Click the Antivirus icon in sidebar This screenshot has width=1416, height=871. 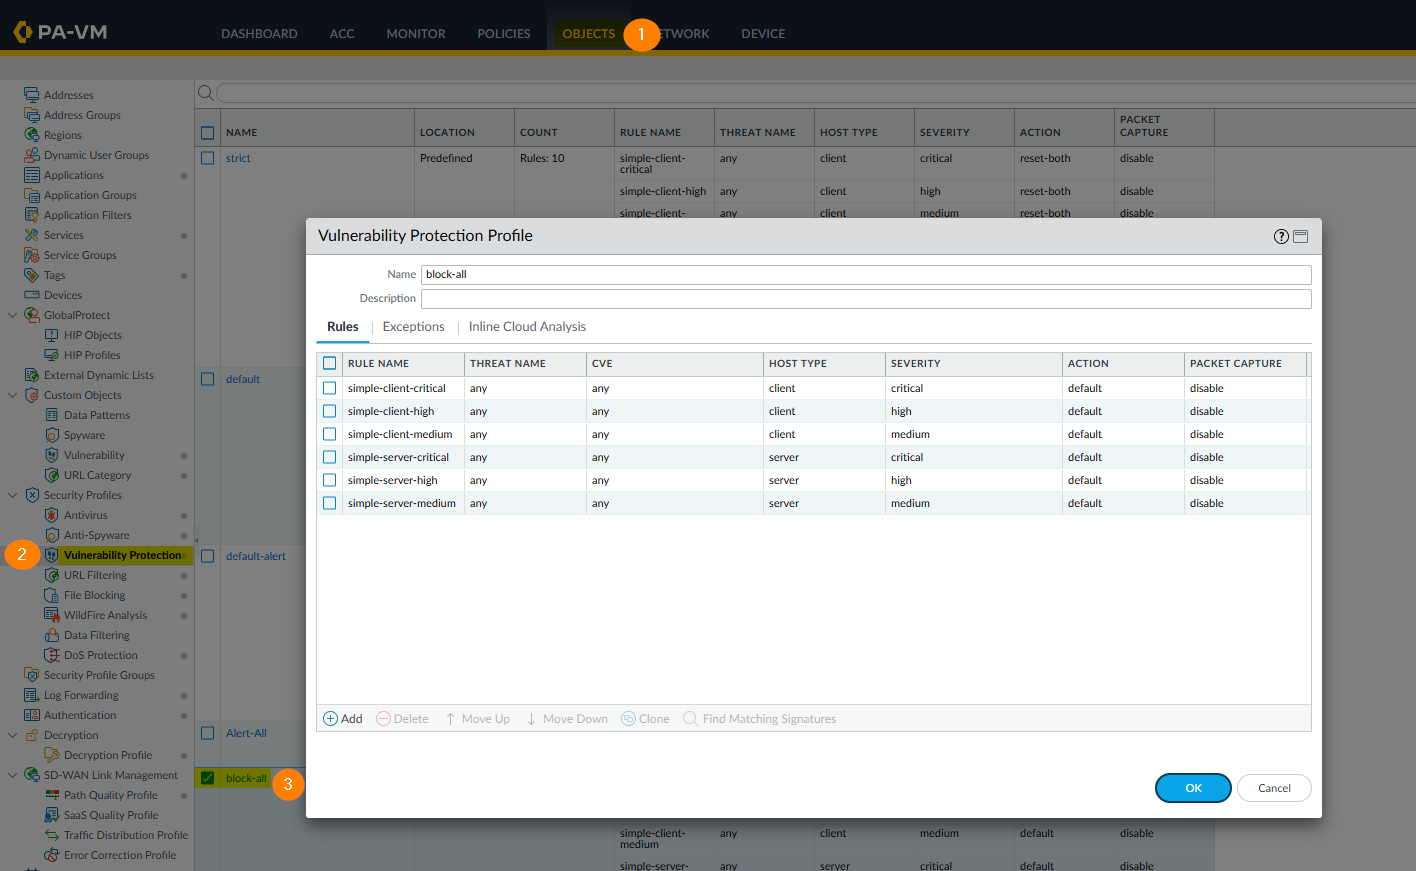coord(52,515)
